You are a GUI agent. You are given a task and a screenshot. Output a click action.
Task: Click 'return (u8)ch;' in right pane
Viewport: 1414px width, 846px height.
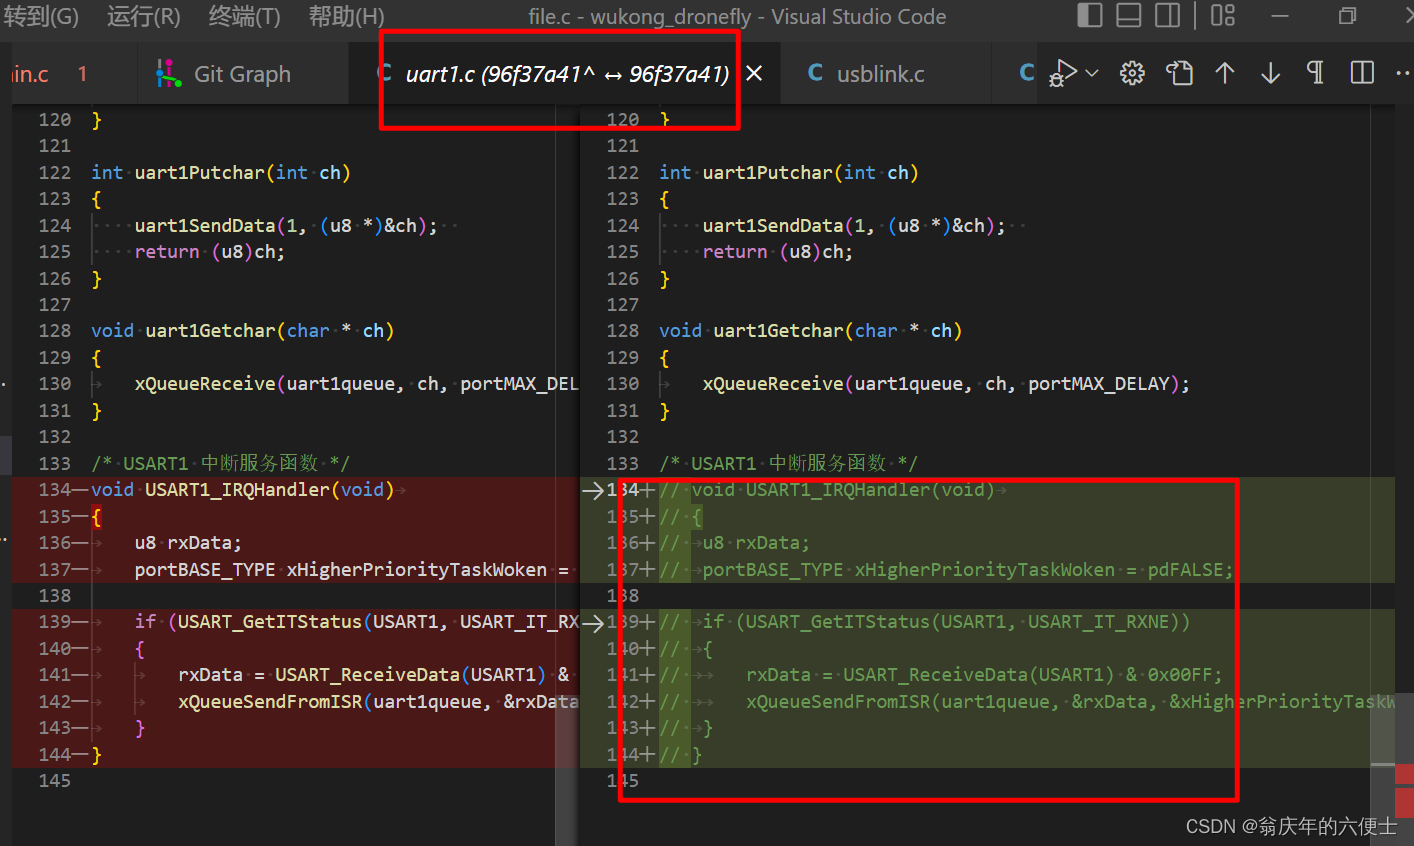778,252
